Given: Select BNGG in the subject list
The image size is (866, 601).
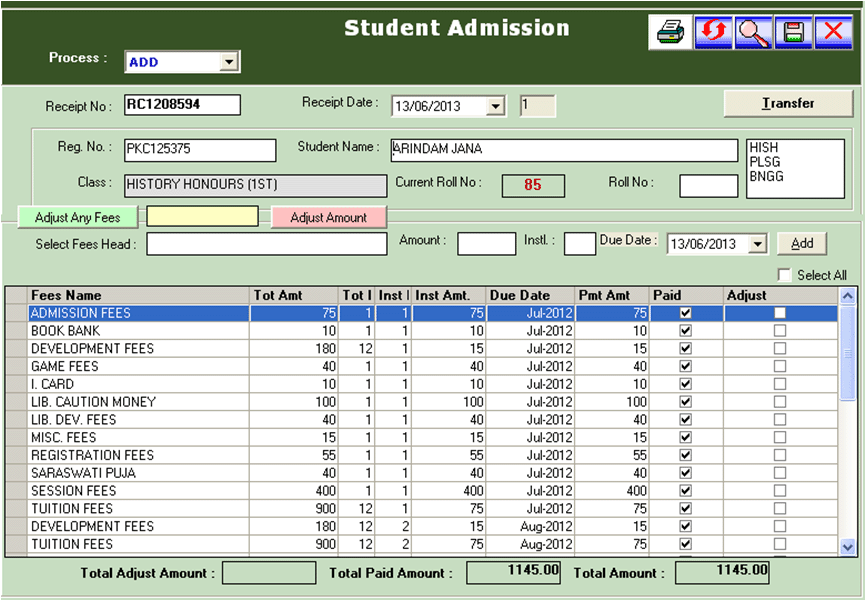Looking at the screenshot, I should [766, 176].
